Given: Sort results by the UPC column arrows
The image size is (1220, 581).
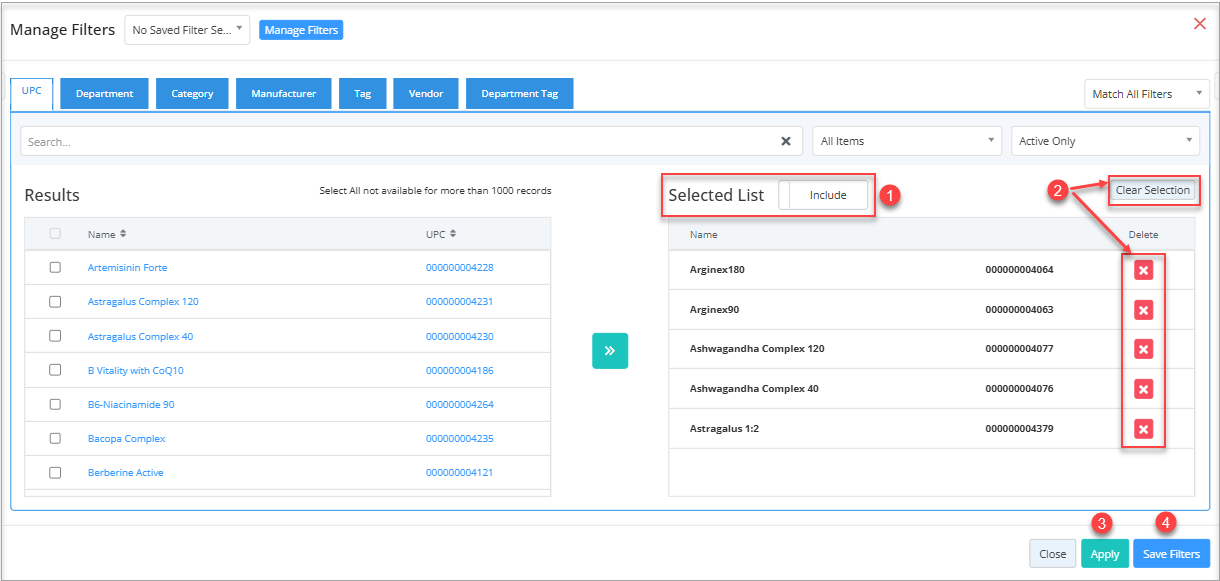Looking at the screenshot, I should [x=453, y=234].
